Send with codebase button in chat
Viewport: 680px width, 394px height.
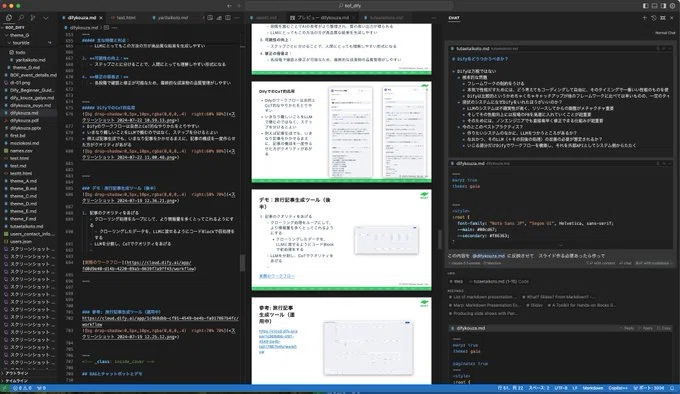(652, 263)
